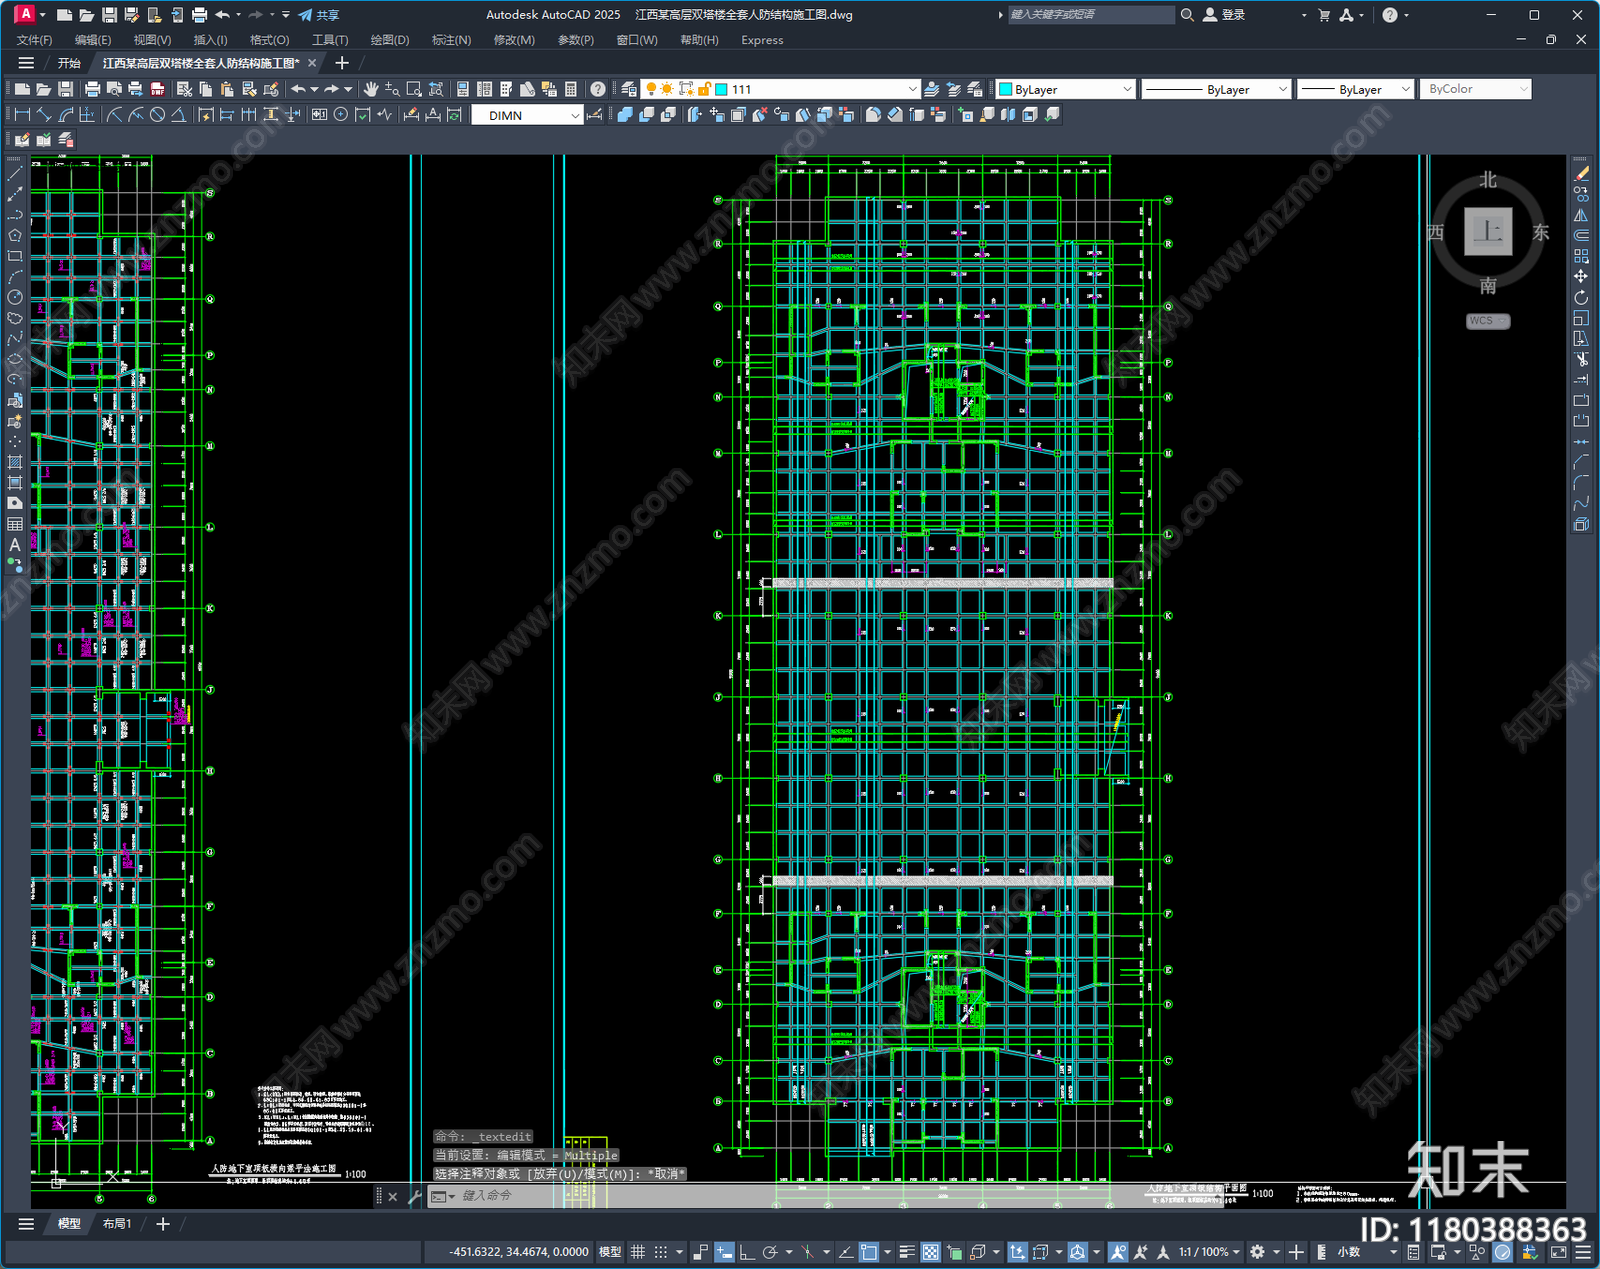
Task: Click the Help question mark icon
Action: (x=598, y=89)
